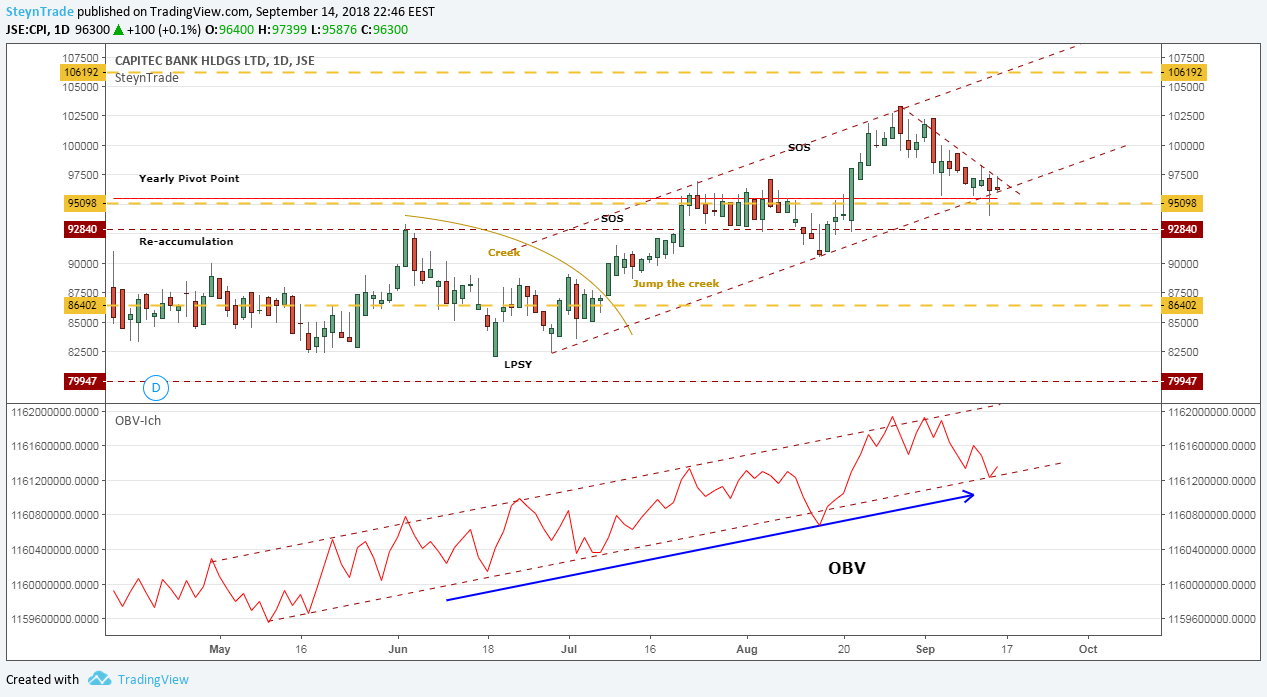Open the SteynTrade author link in header
Viewport: 1267px width, 697px height.
tap(38, 11)
